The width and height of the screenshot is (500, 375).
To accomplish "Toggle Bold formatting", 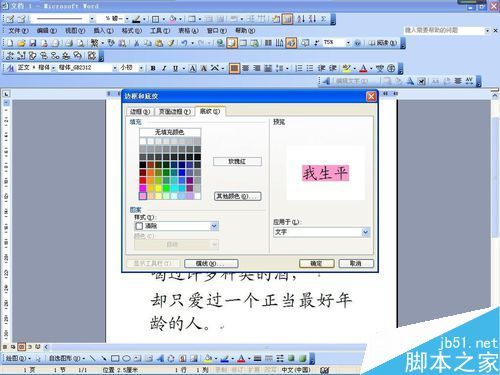I will pyautogui.click(x=153, y=68).
